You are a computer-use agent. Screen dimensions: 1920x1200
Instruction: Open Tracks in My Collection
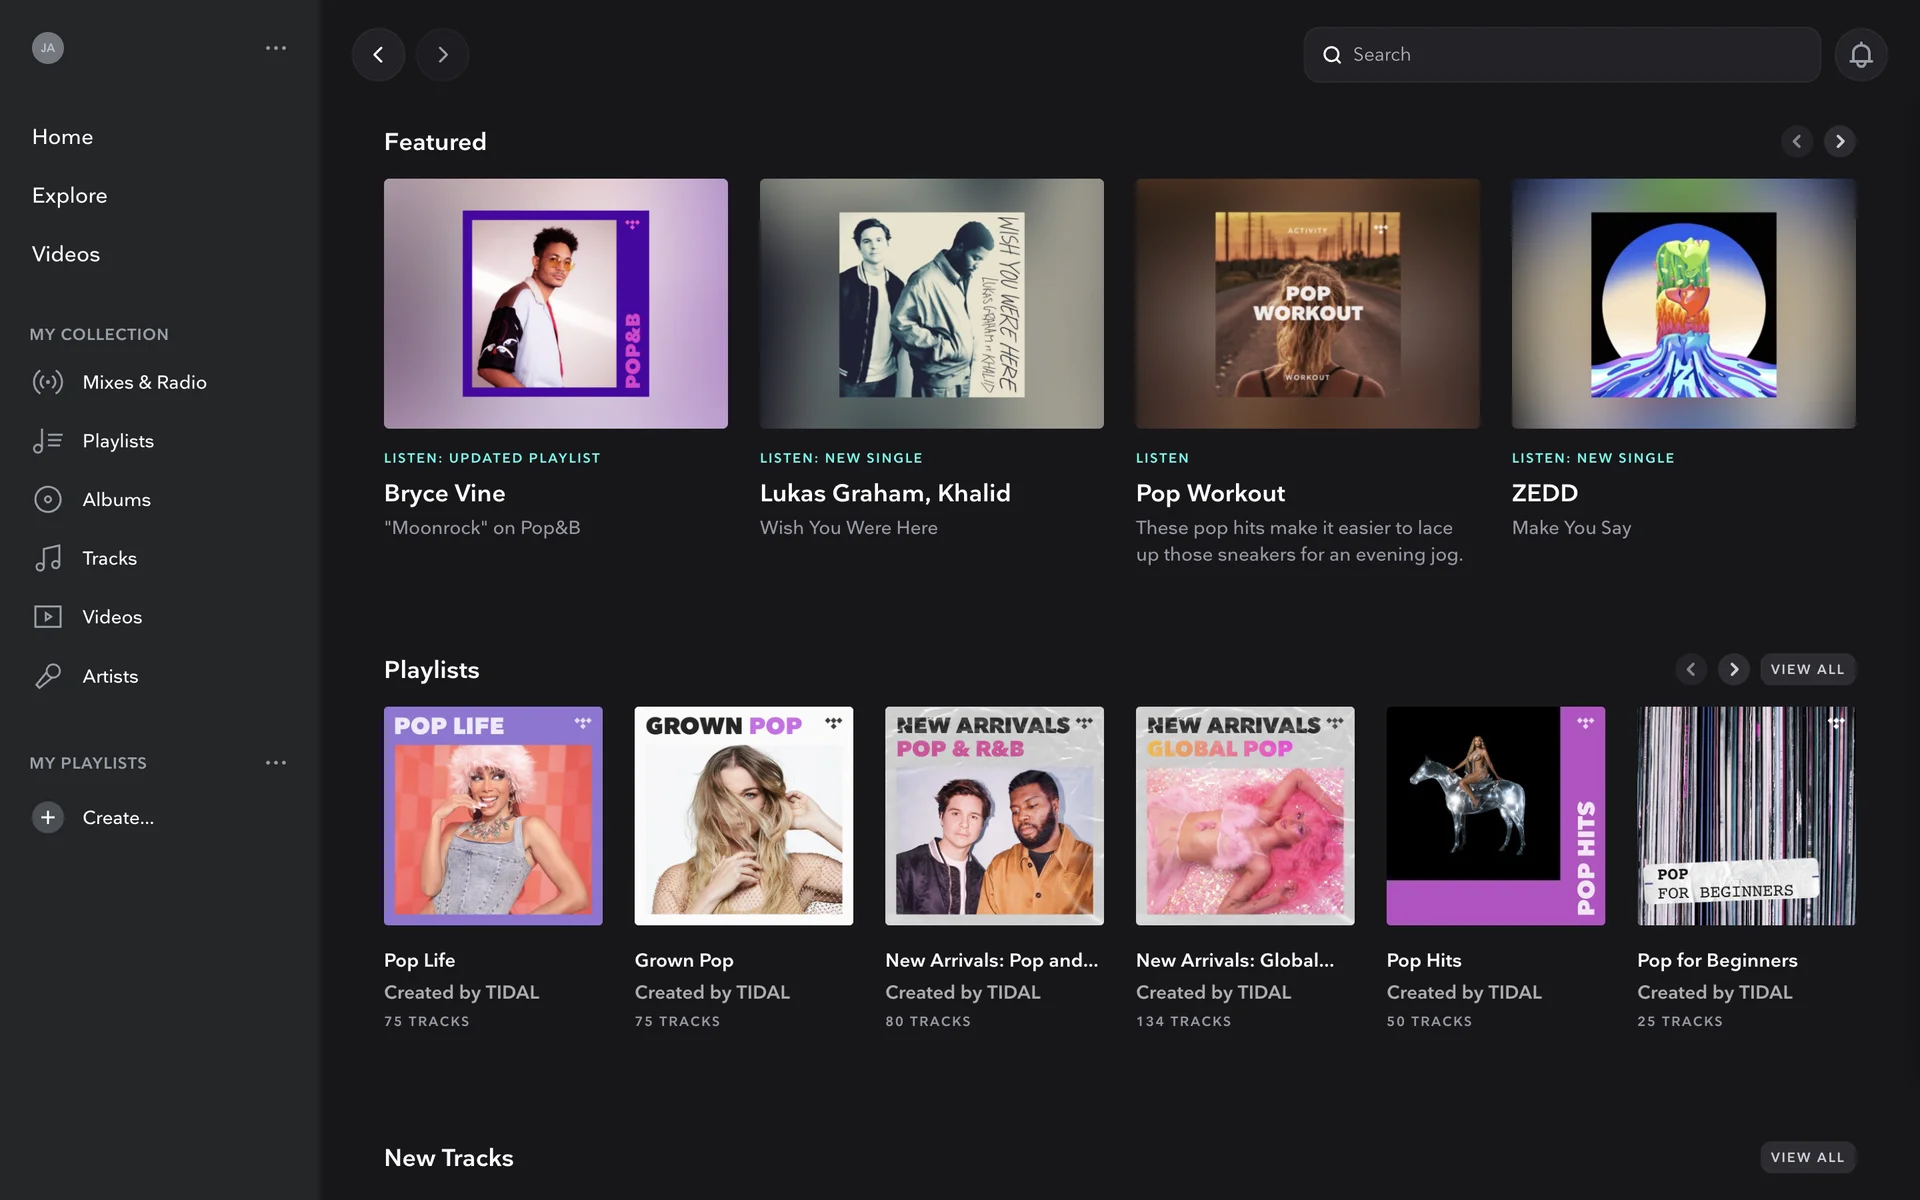point(109,558)
